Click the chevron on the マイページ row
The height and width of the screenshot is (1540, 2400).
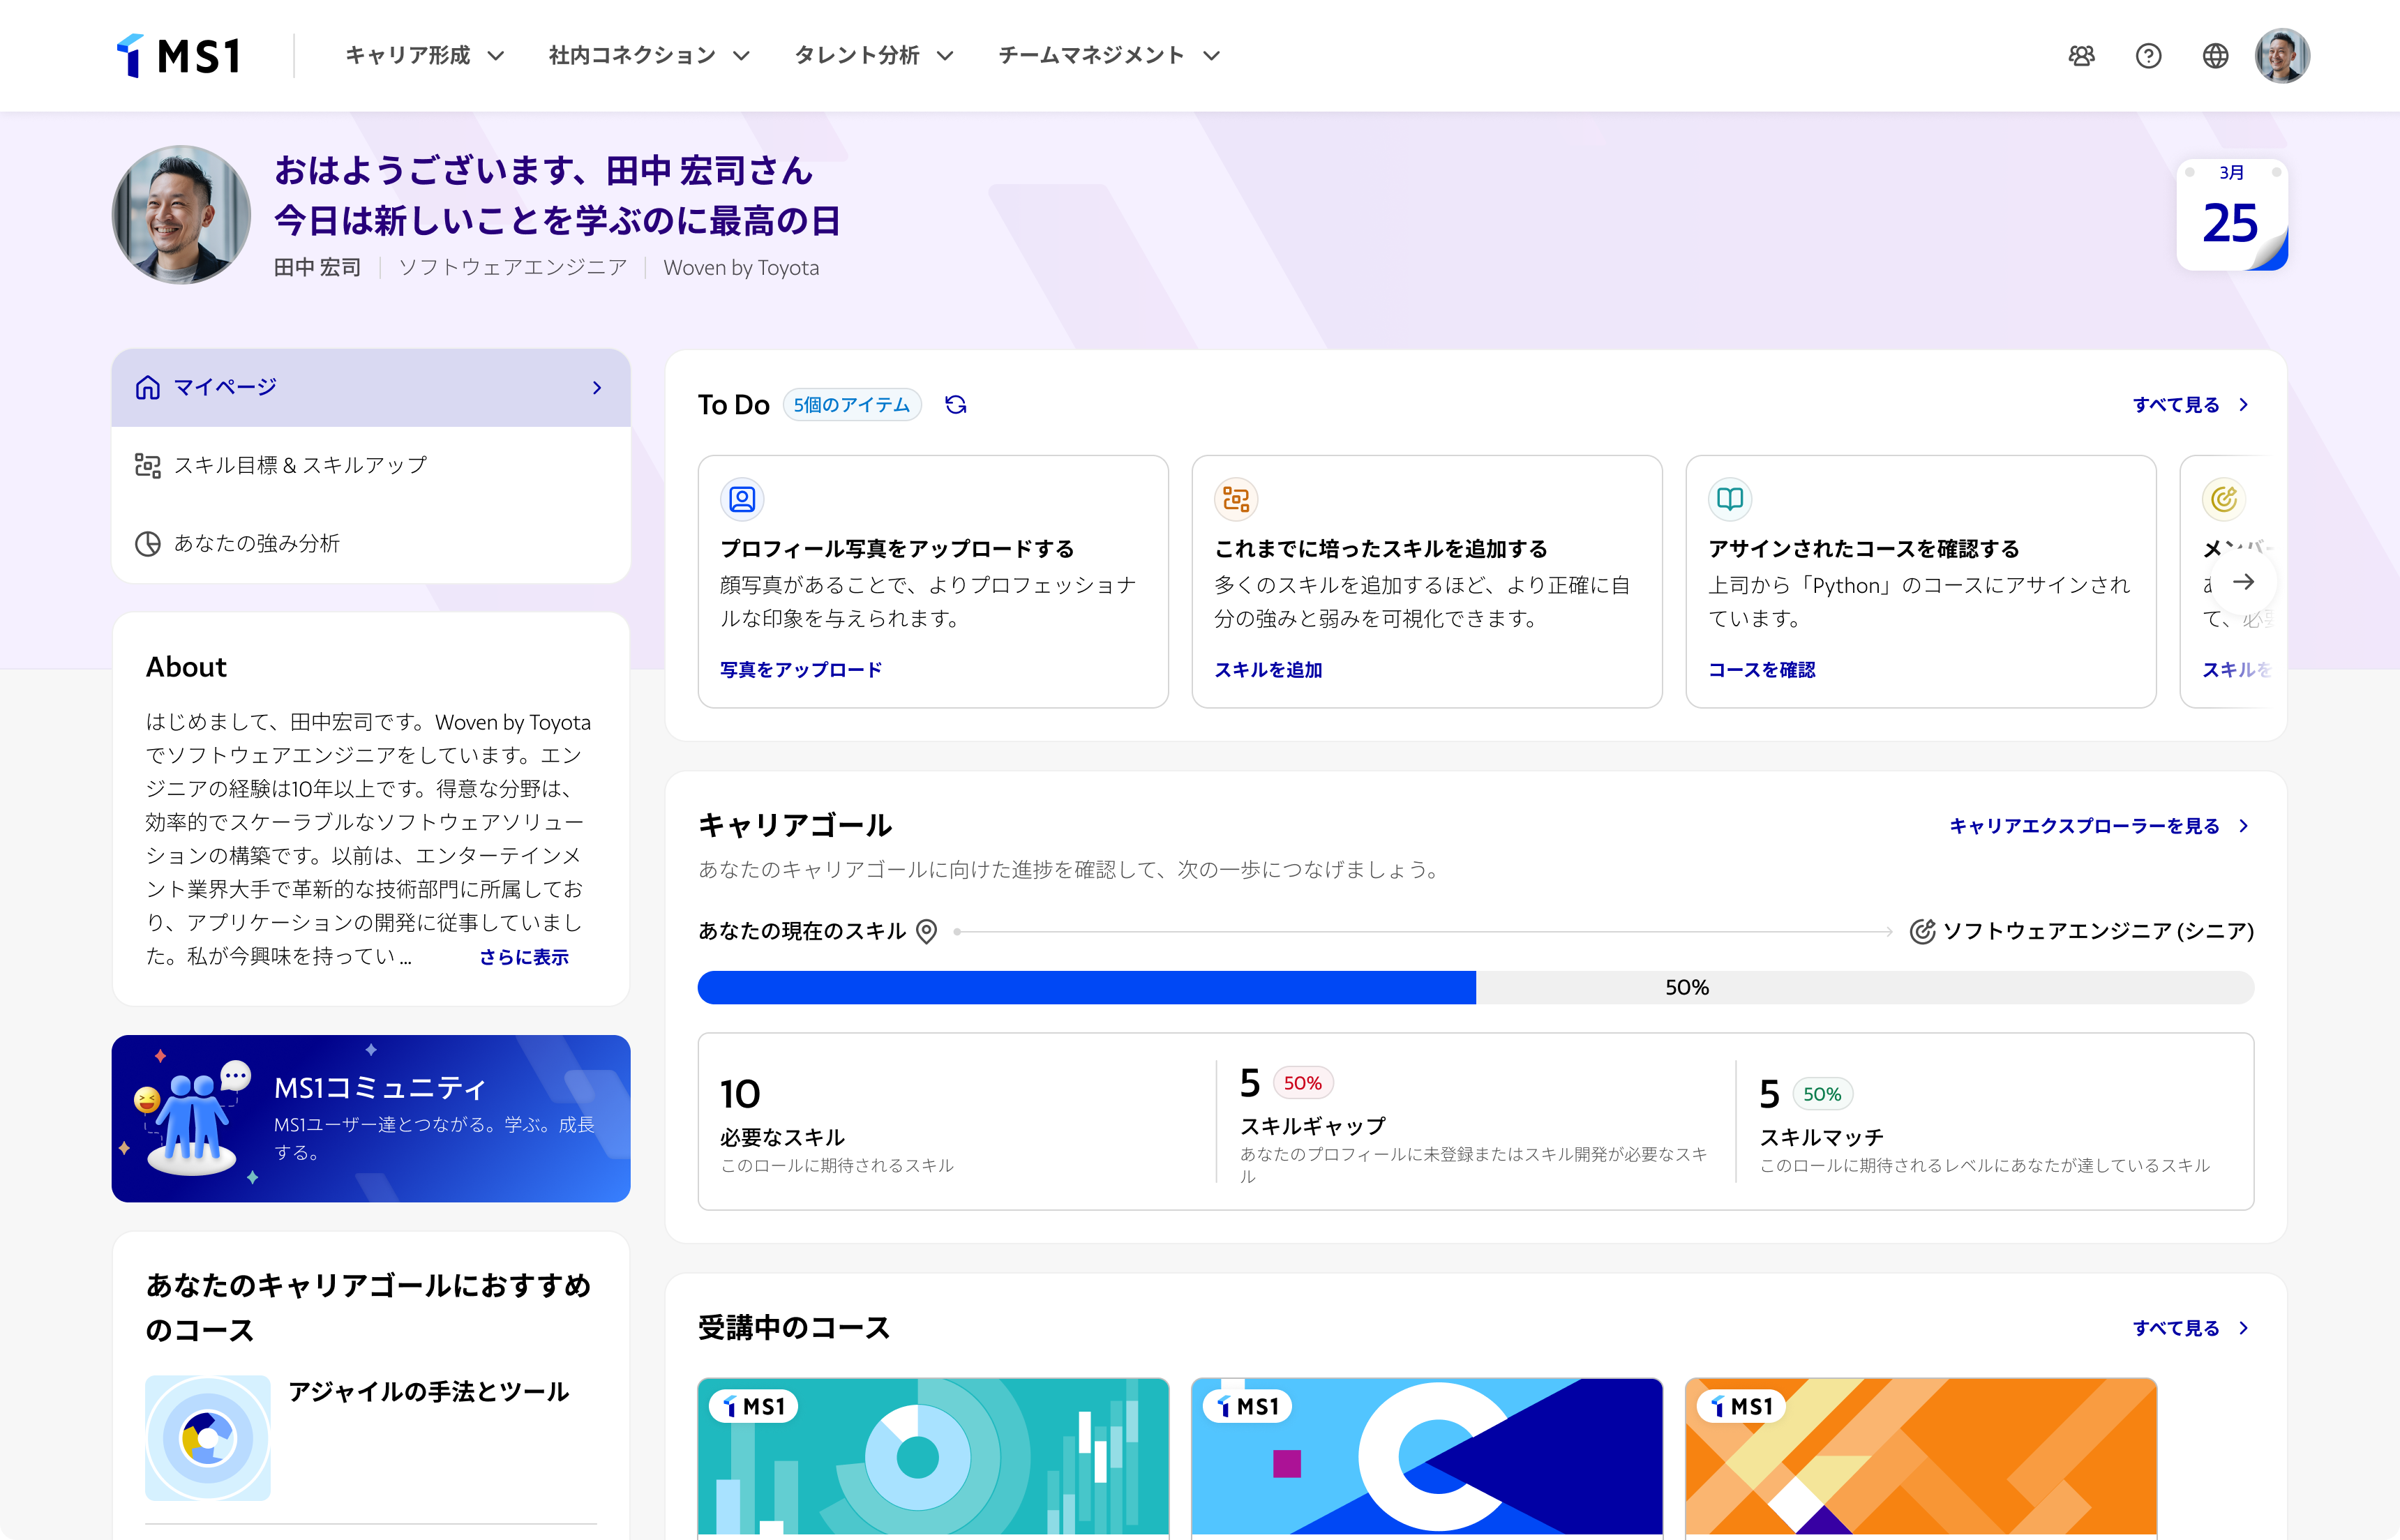point(597,388)
